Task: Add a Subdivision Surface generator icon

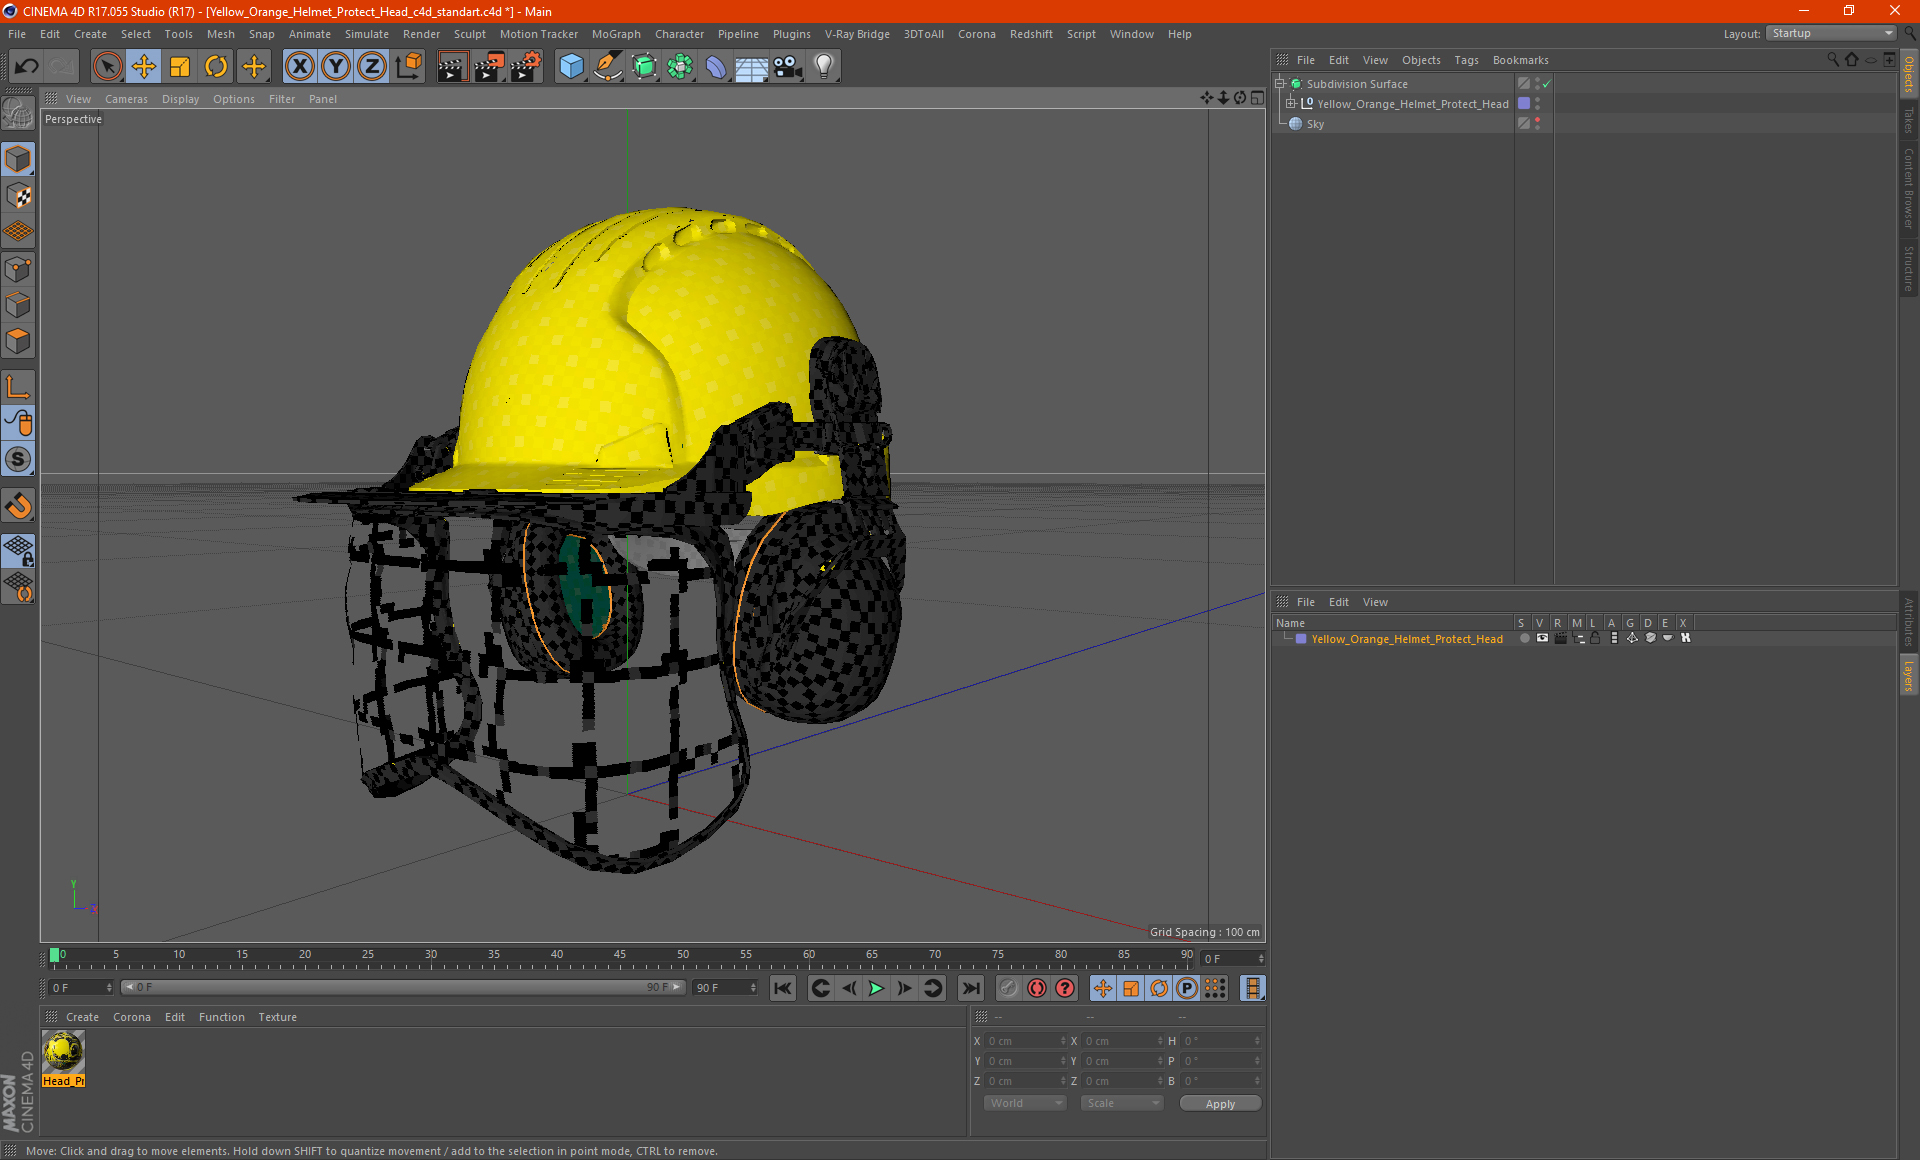Action: click(x=644, y=67)
